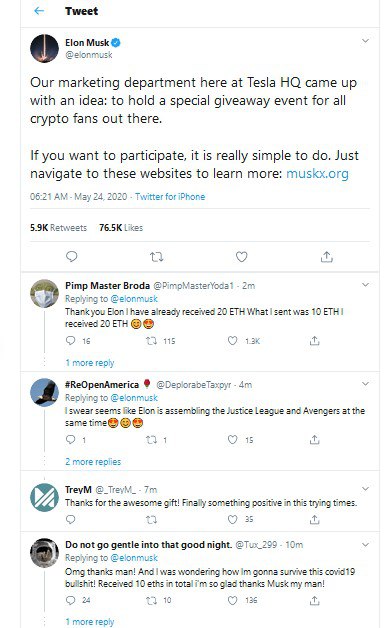View the 5.9K Retweets list

pyautogui.click(x=58, y=227)
